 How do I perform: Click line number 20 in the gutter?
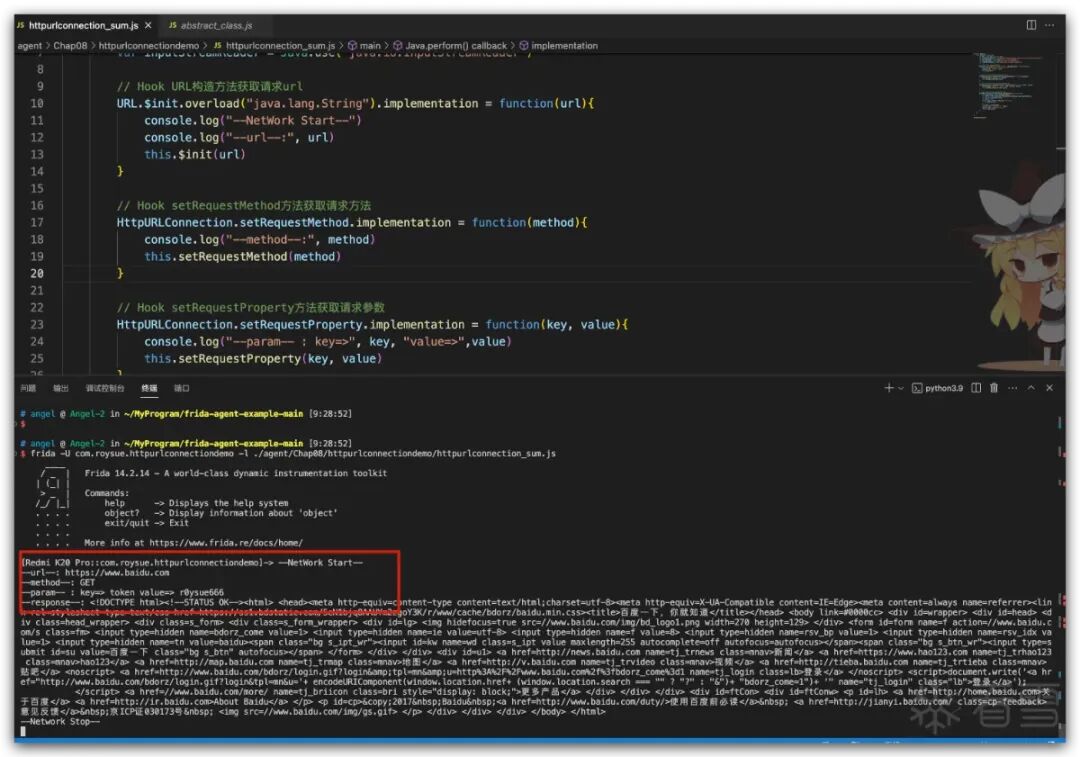pos(37,273)
